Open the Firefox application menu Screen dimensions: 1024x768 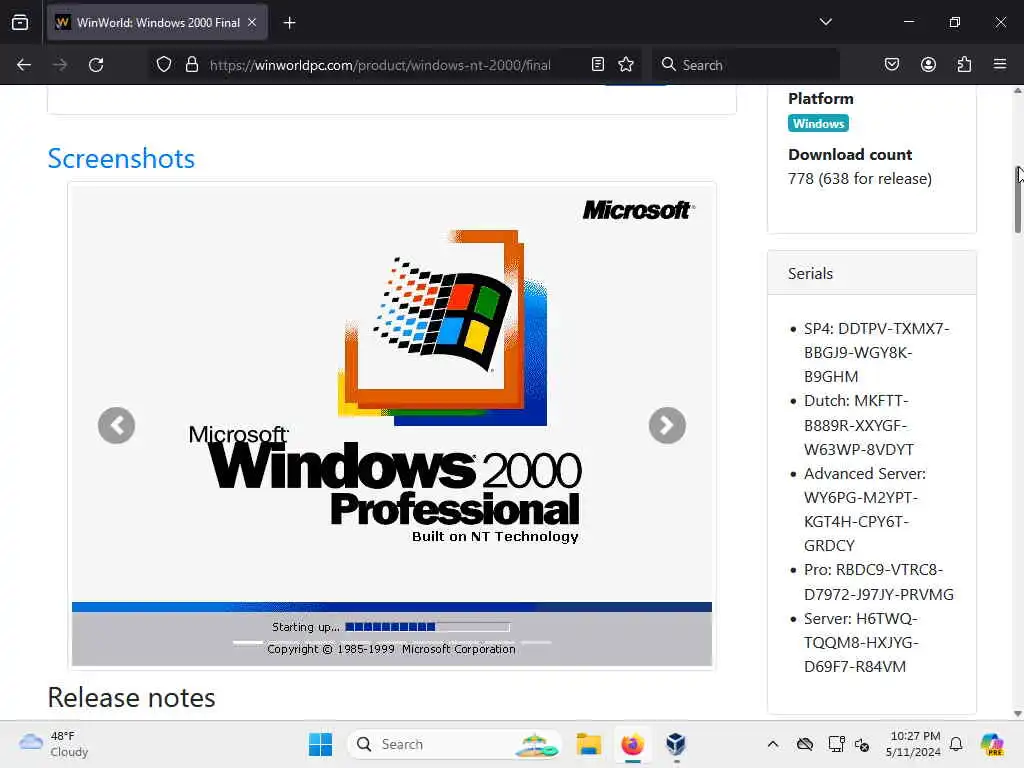[x=1000, y=64]
